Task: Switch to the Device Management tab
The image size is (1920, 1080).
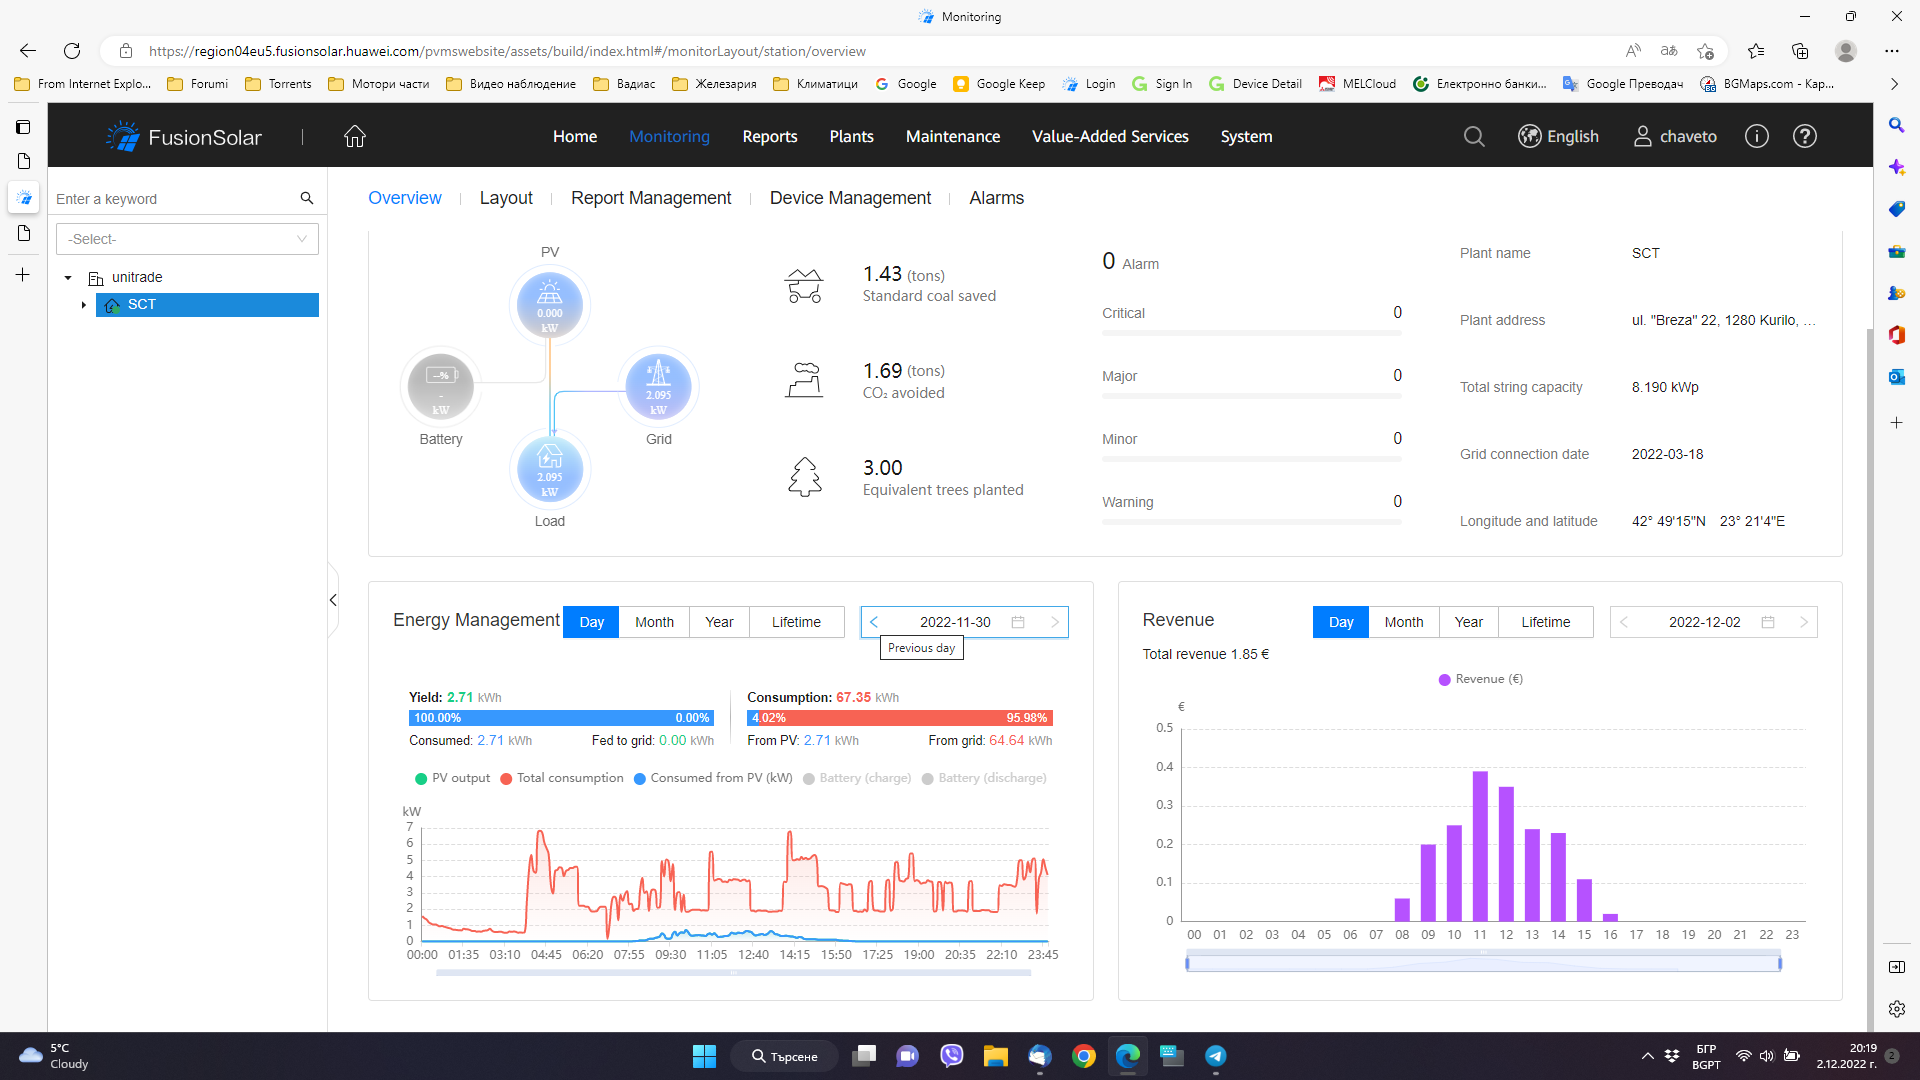Action: tap(850, 198)
